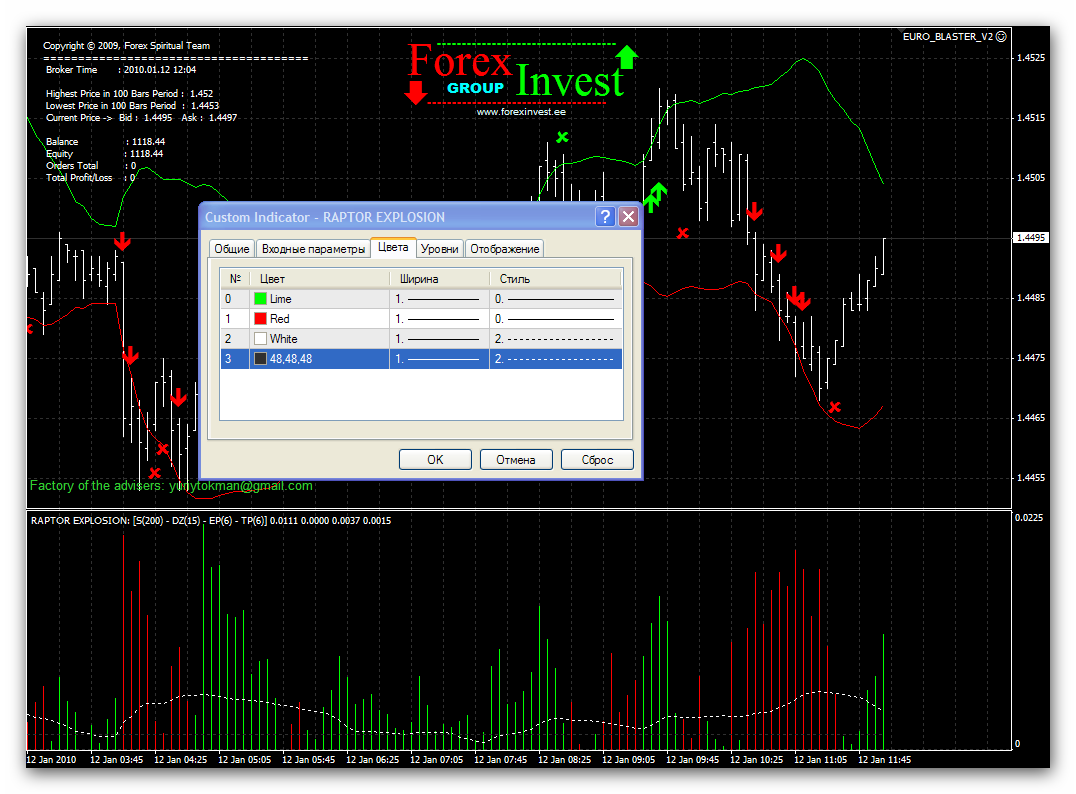1076x794 pixels.
Task: Click the Цвет column header
Action: pos(320,279)
